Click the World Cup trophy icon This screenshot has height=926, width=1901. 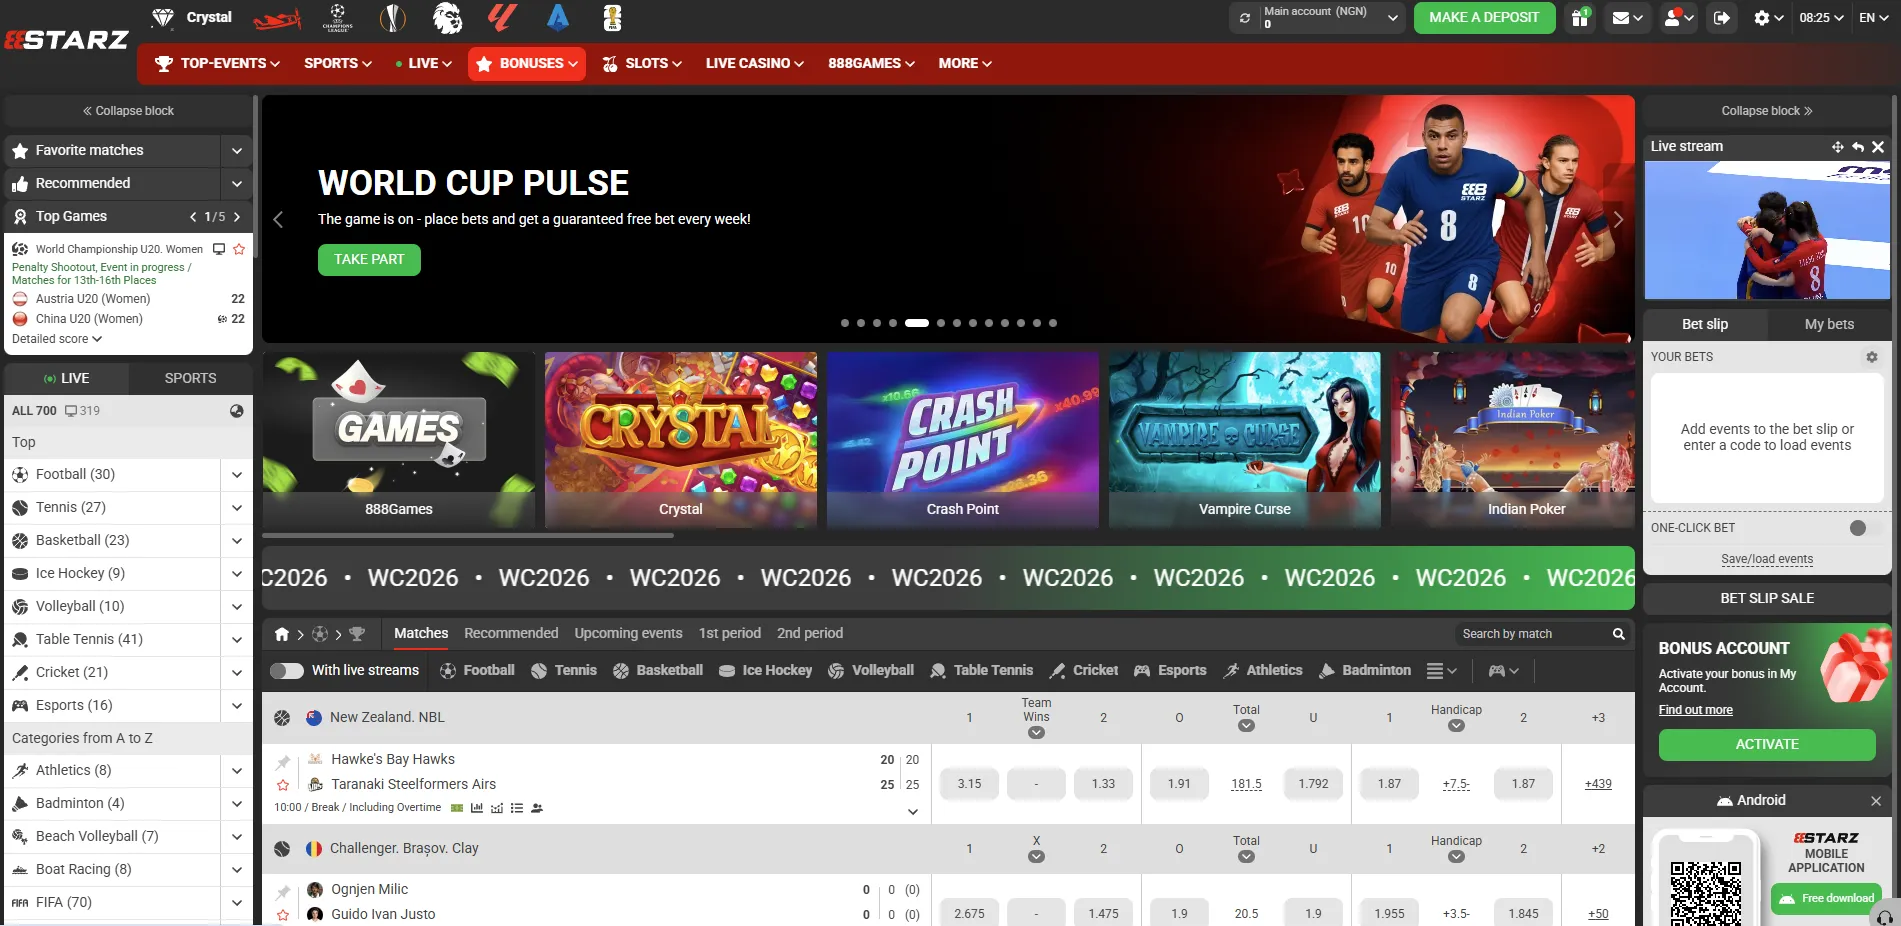[612, 17]
